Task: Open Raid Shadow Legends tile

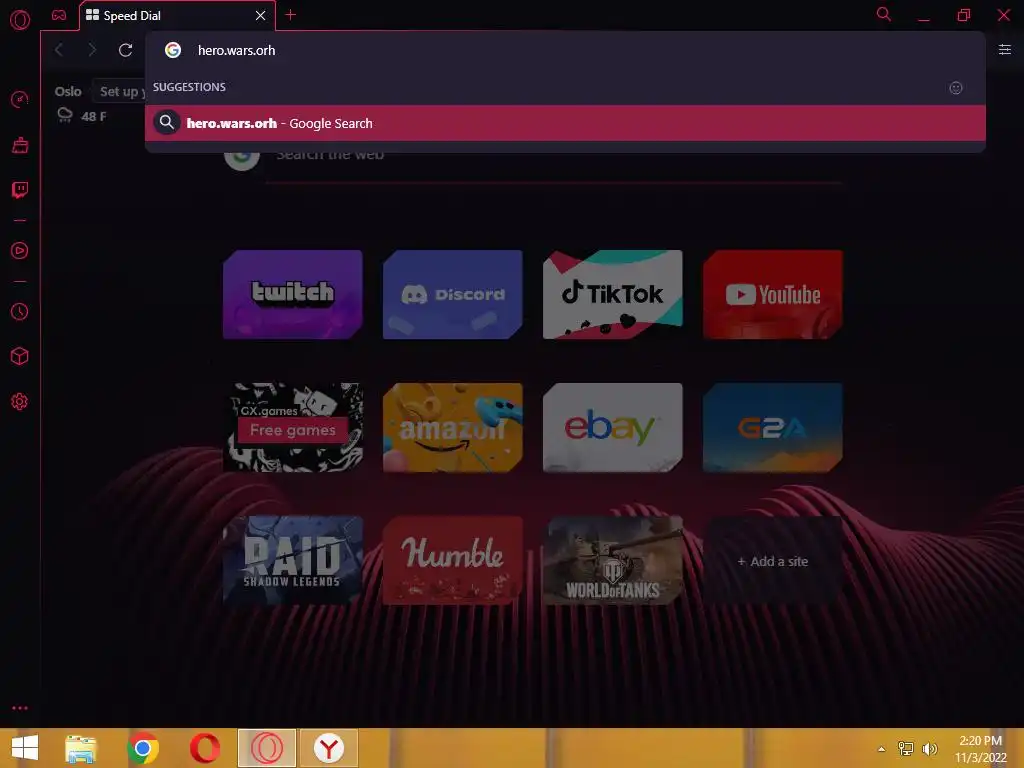Action: pyautogui.click(x=293, y=561)
